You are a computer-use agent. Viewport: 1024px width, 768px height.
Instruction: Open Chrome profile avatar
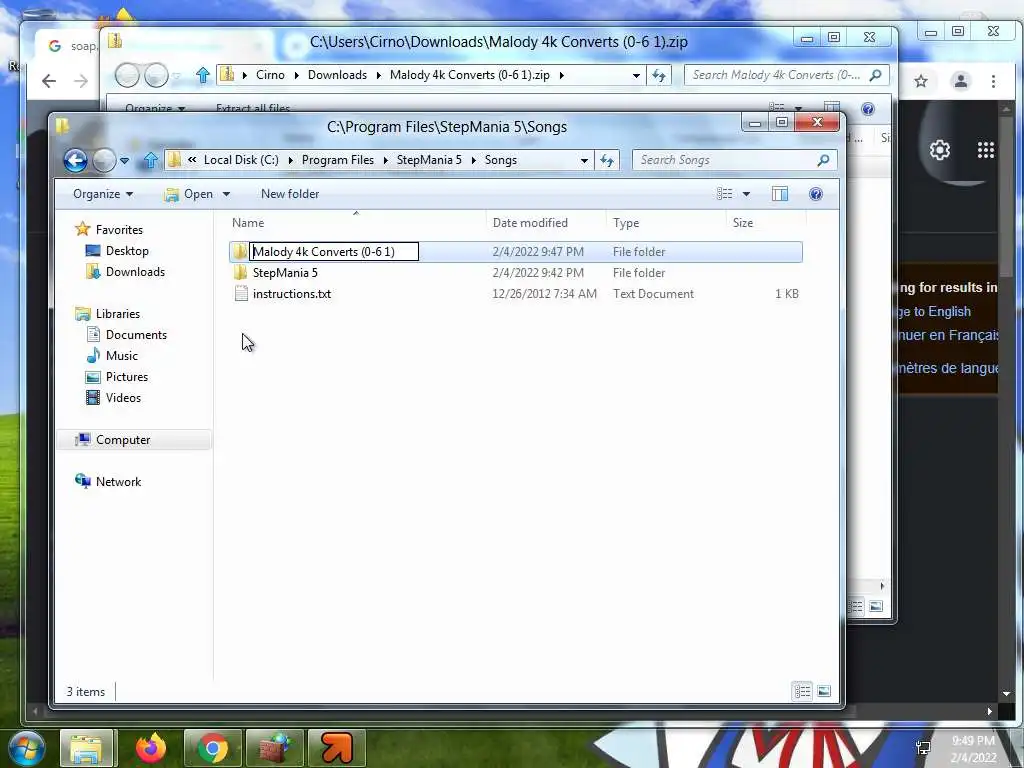pos(961,81)
